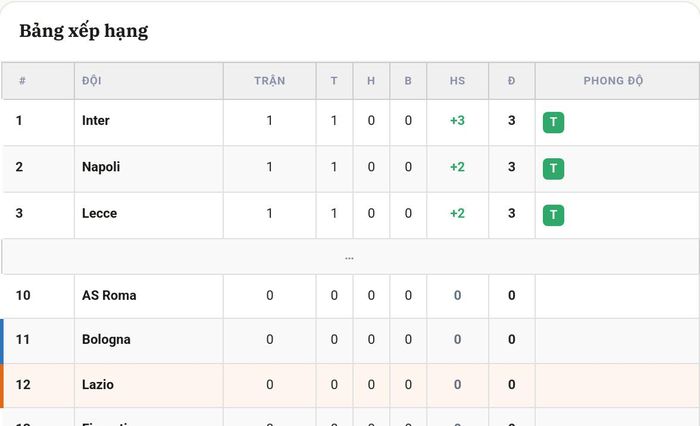Expand hidden rows via the ellipsis row

coord(350,257)
